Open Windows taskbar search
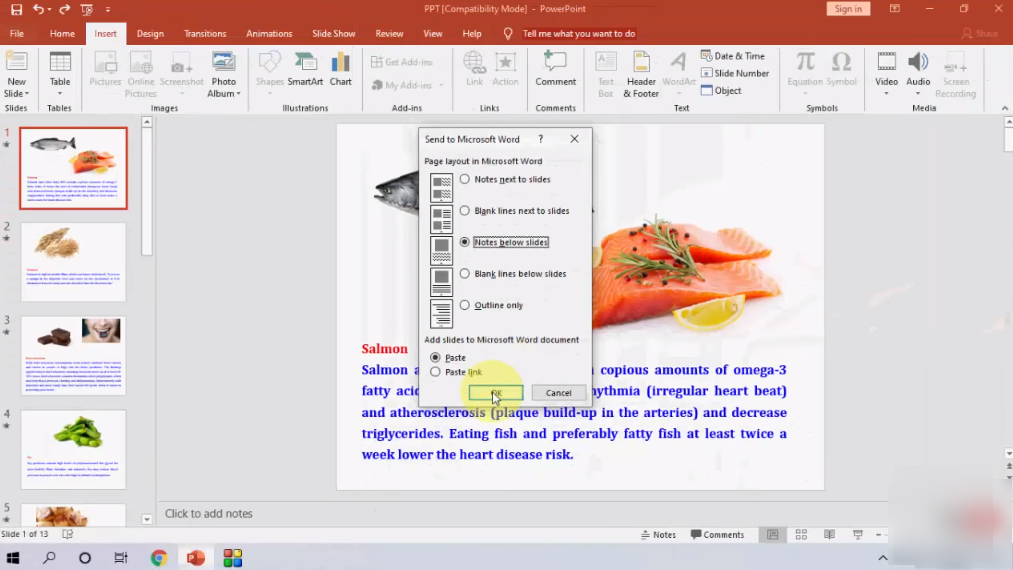This screenshot has width=1013, height=570. coord(49,558)
